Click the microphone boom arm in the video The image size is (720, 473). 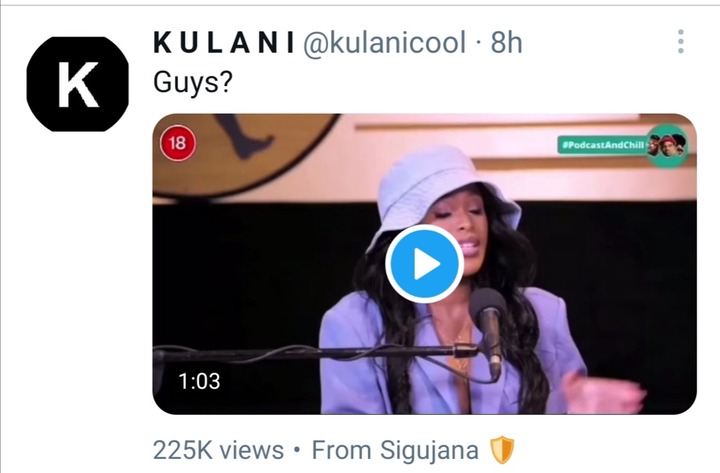(x=312, y=354)
